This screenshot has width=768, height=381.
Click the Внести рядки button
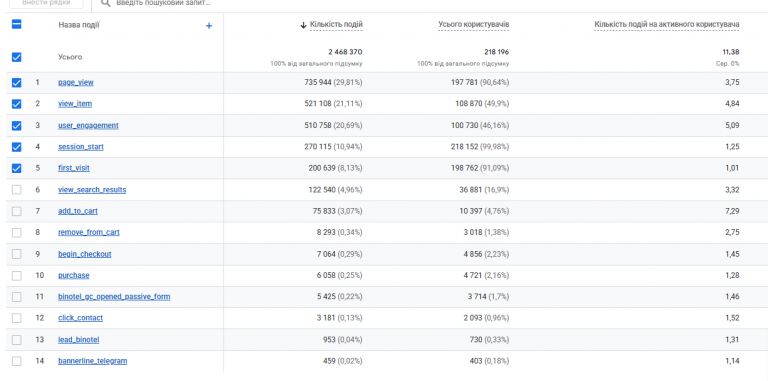46,3
